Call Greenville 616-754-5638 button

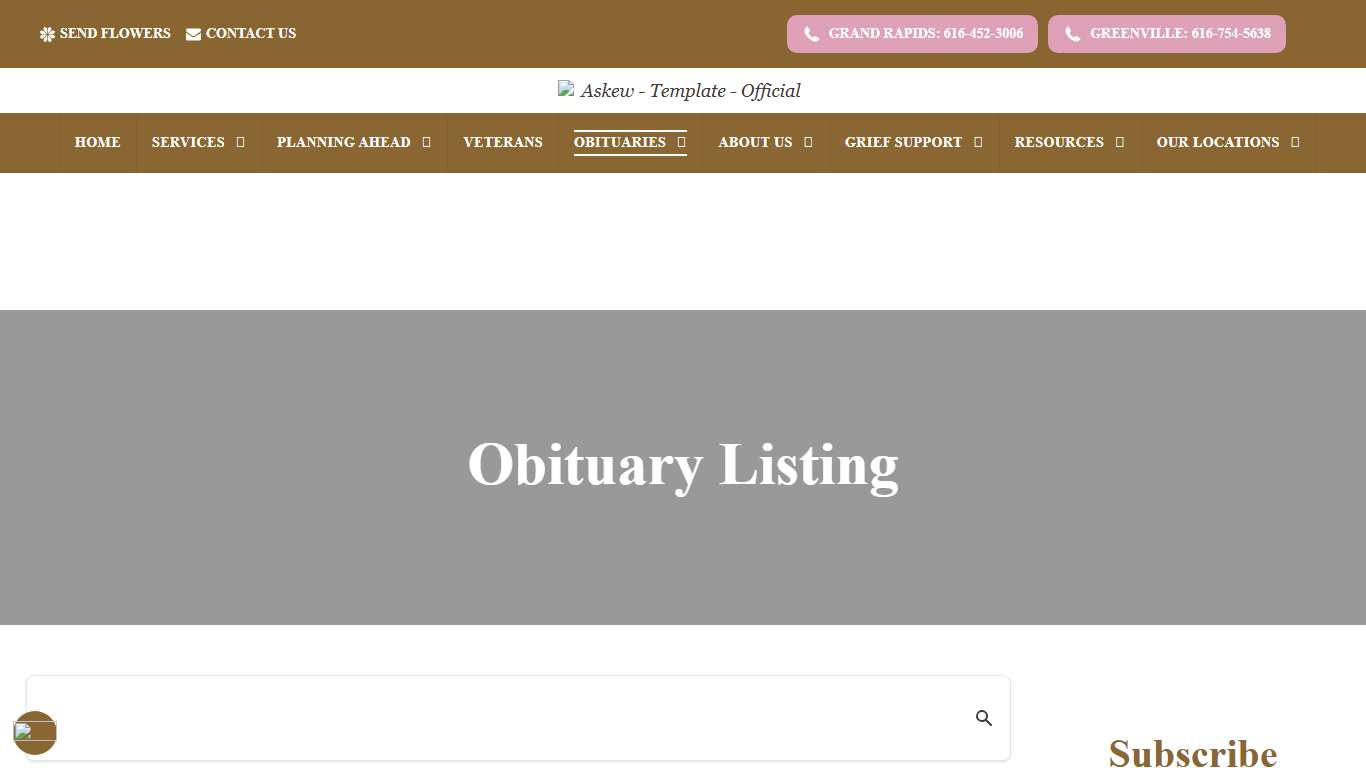[1166, 33]
